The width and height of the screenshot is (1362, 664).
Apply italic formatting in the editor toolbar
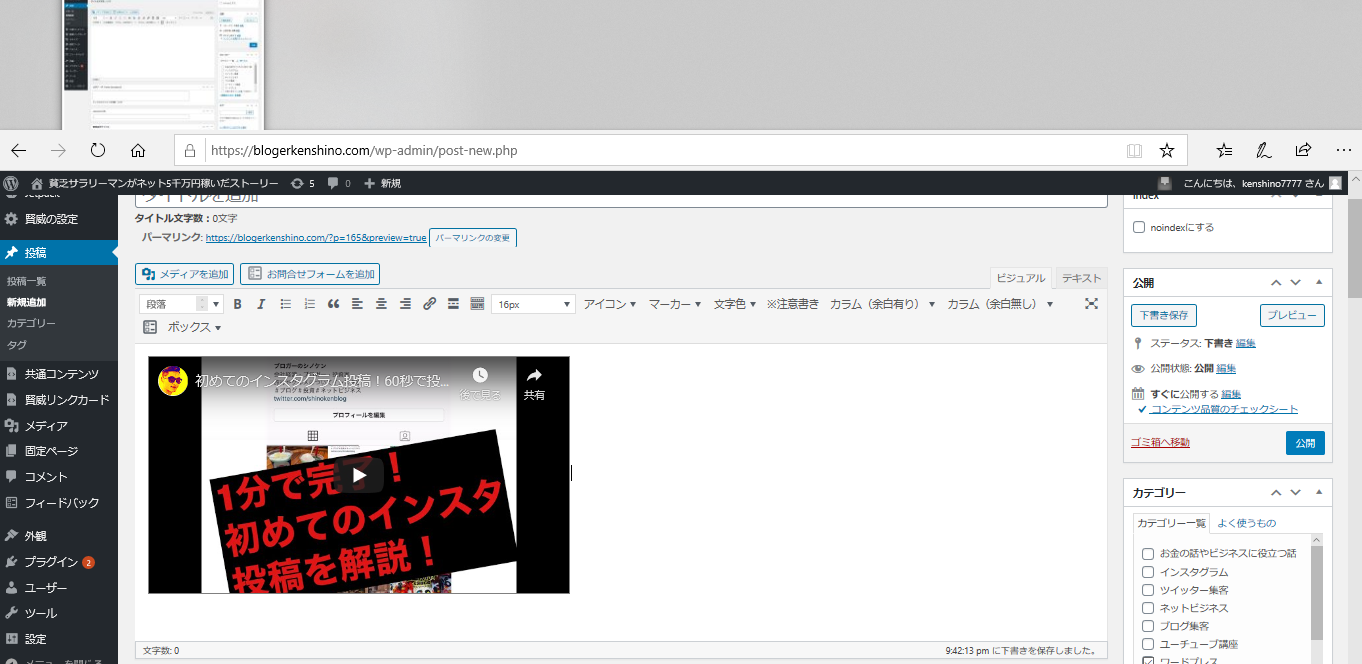tap(261, 304)
